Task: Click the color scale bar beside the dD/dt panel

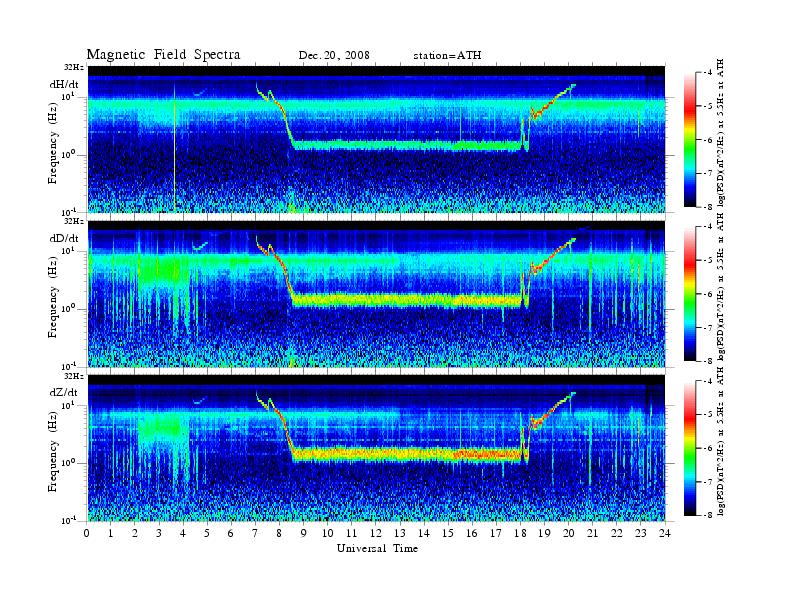Action: pos(690,294)
